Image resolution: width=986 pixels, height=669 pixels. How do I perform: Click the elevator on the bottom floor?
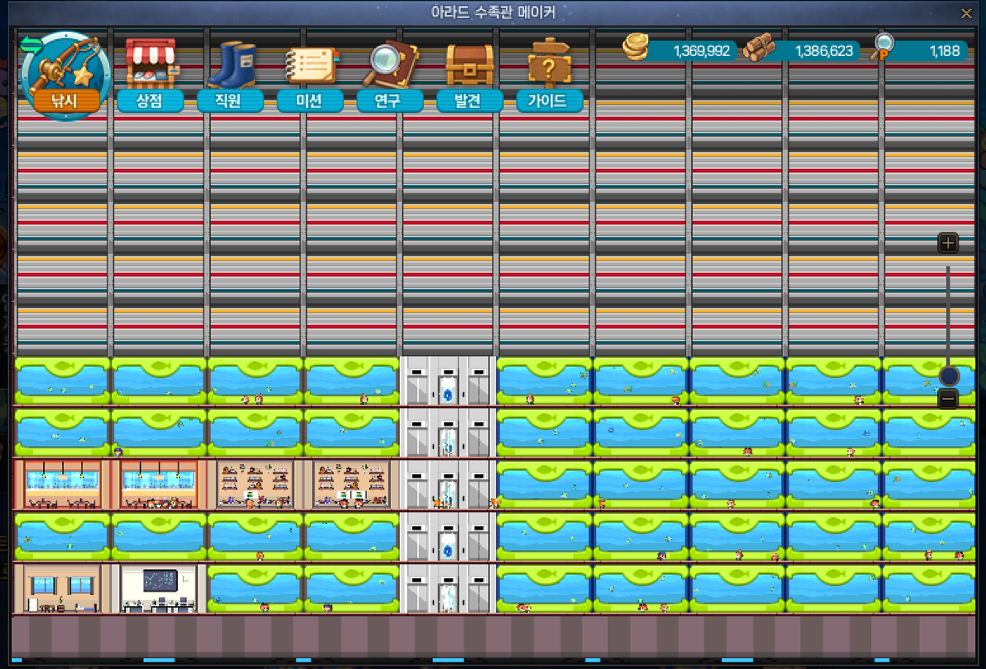click(x=448, y=589)
